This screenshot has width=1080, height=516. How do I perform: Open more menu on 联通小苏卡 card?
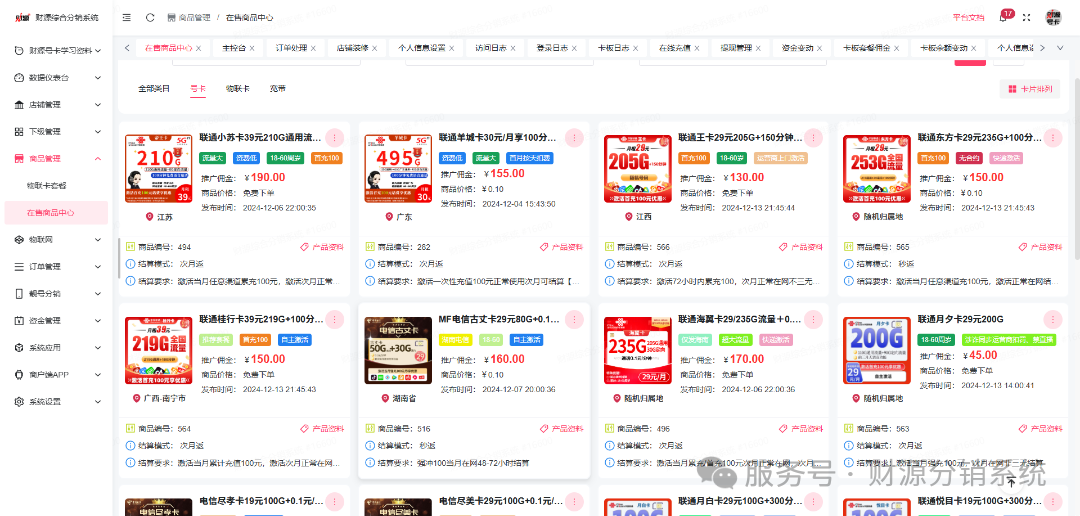point(334,137)
